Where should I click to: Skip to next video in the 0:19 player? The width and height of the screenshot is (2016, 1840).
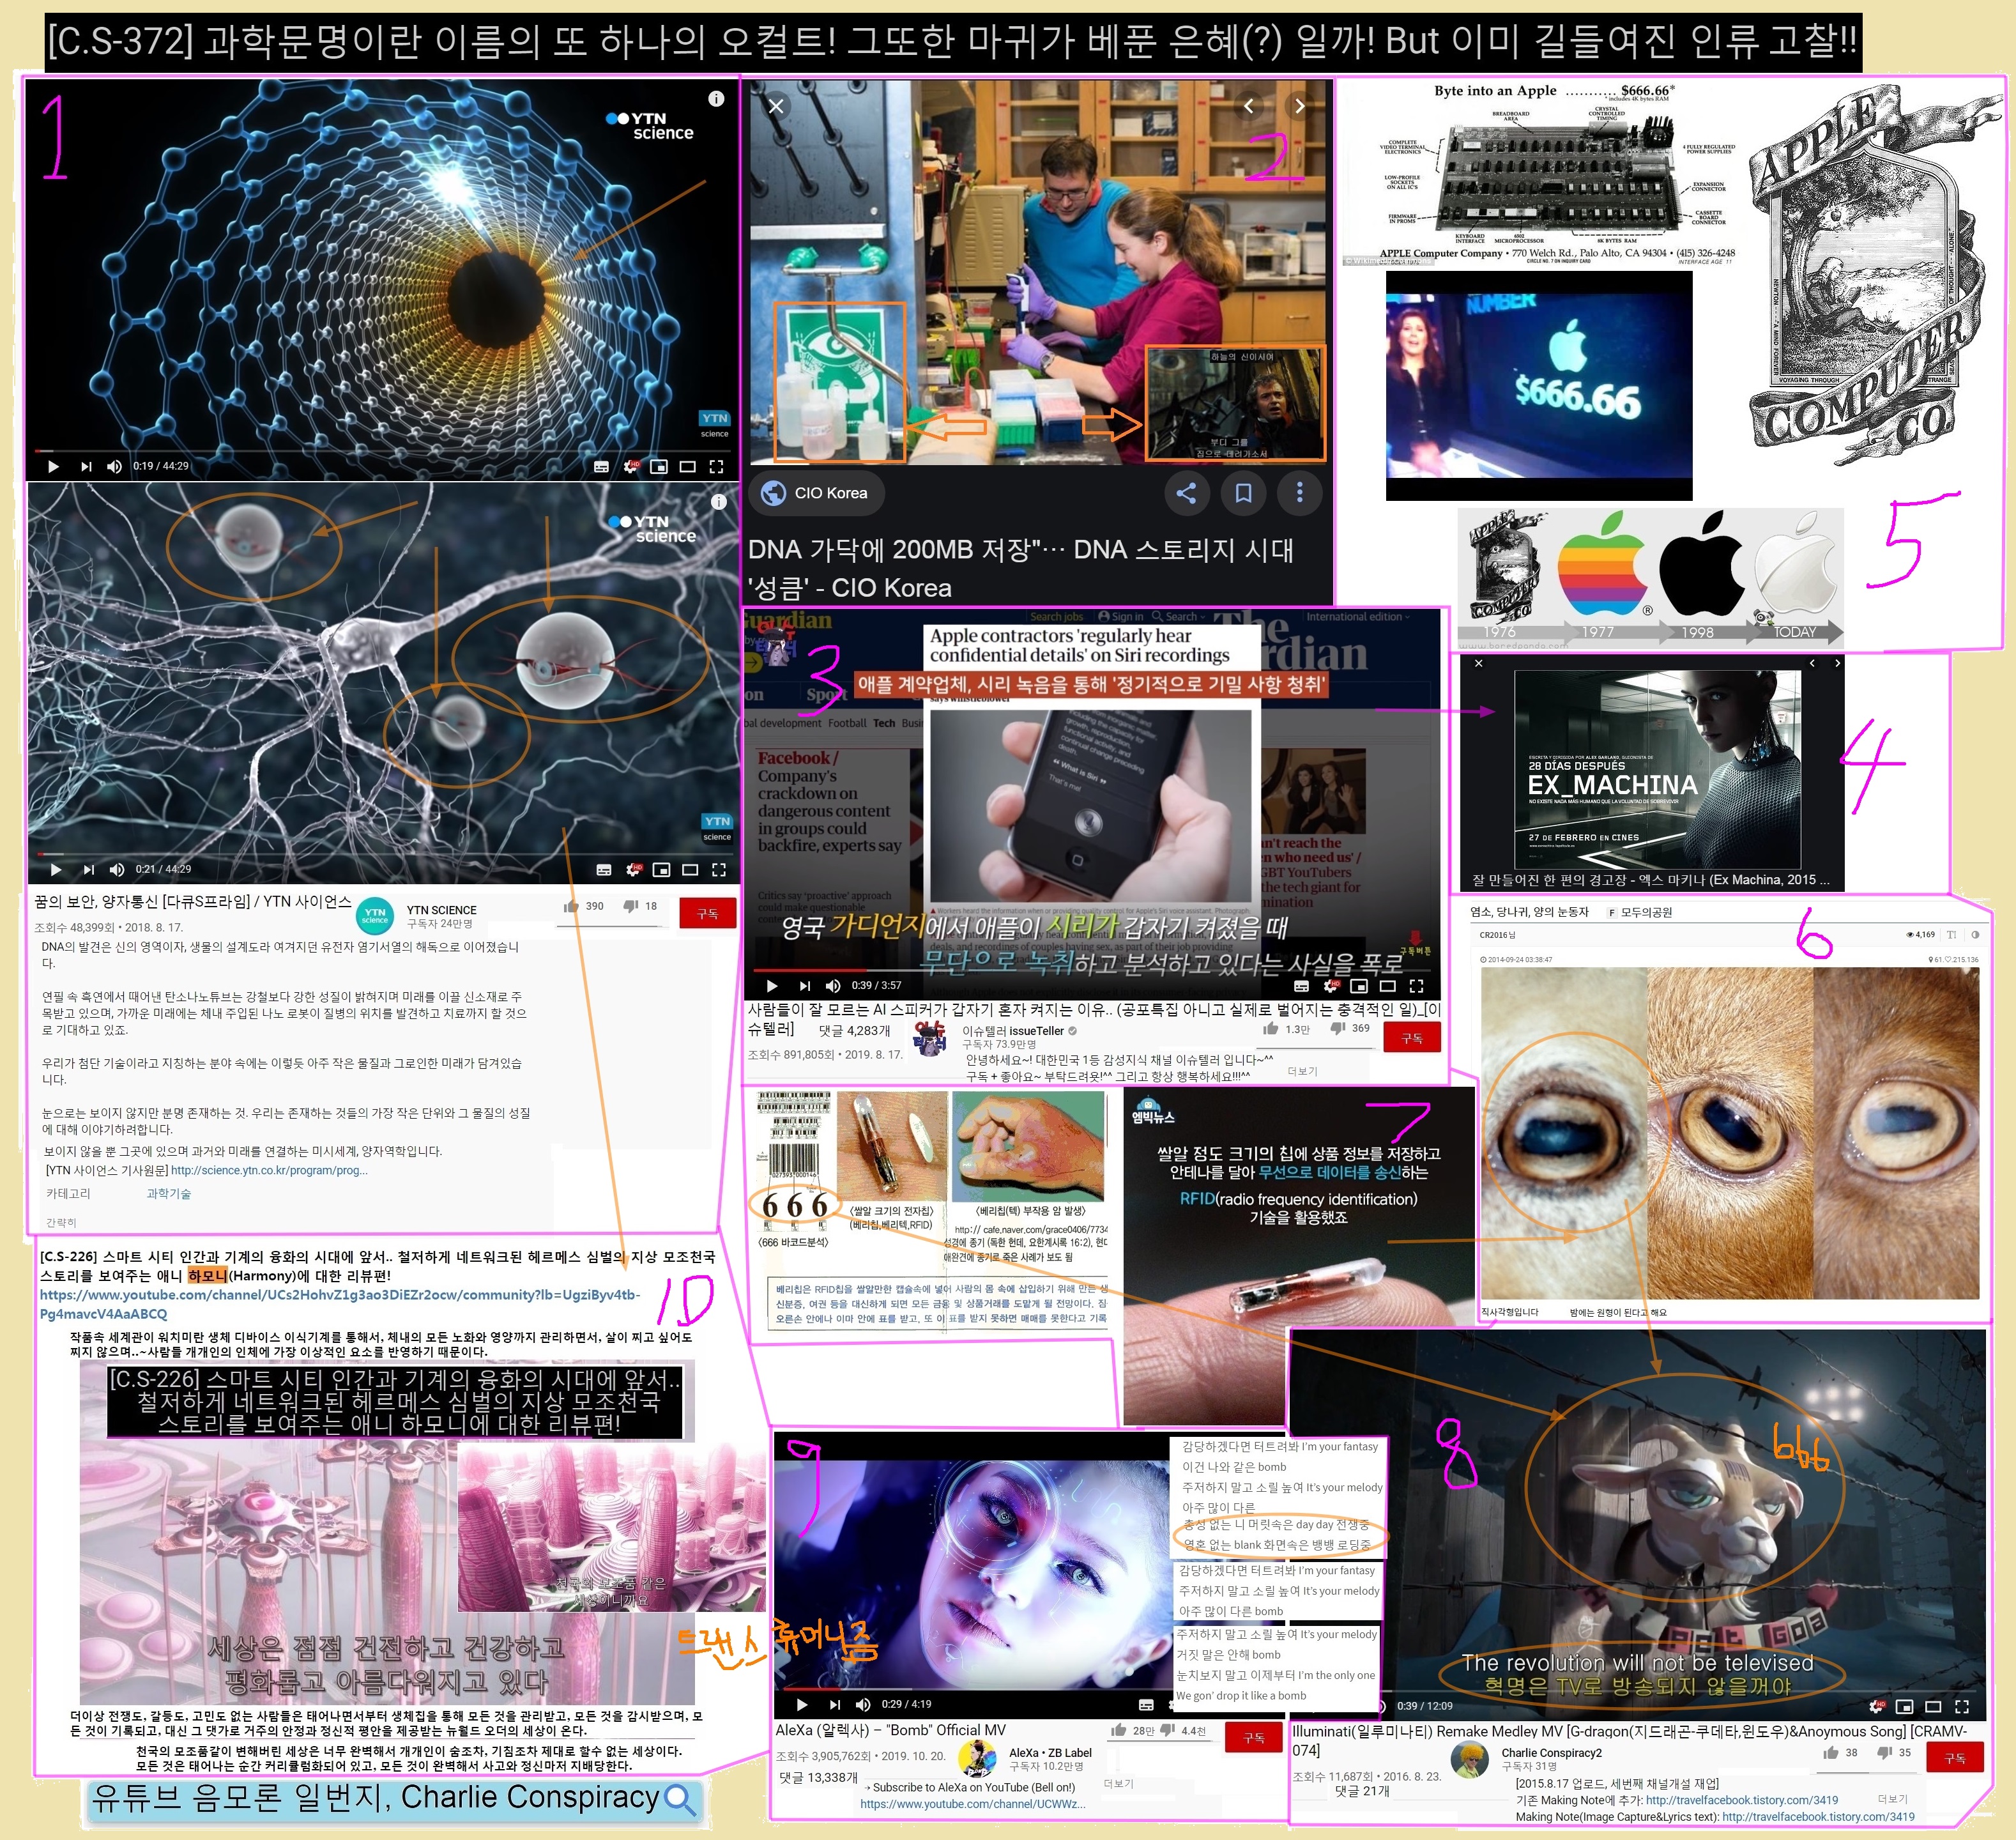[86, 466]
